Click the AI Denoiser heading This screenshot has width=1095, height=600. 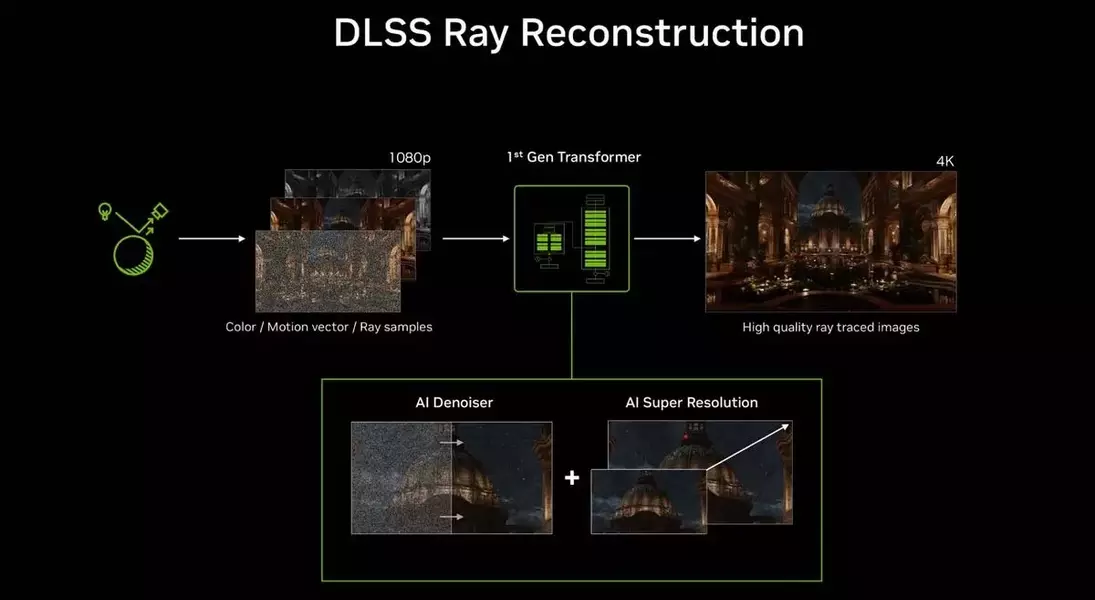pos(454,402)
